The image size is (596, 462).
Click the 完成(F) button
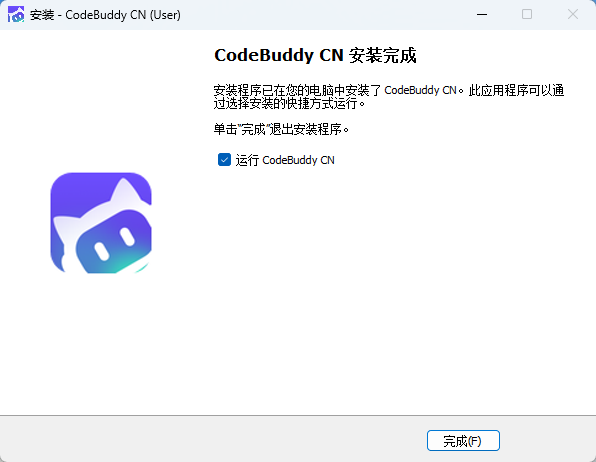tap(463, 441)
